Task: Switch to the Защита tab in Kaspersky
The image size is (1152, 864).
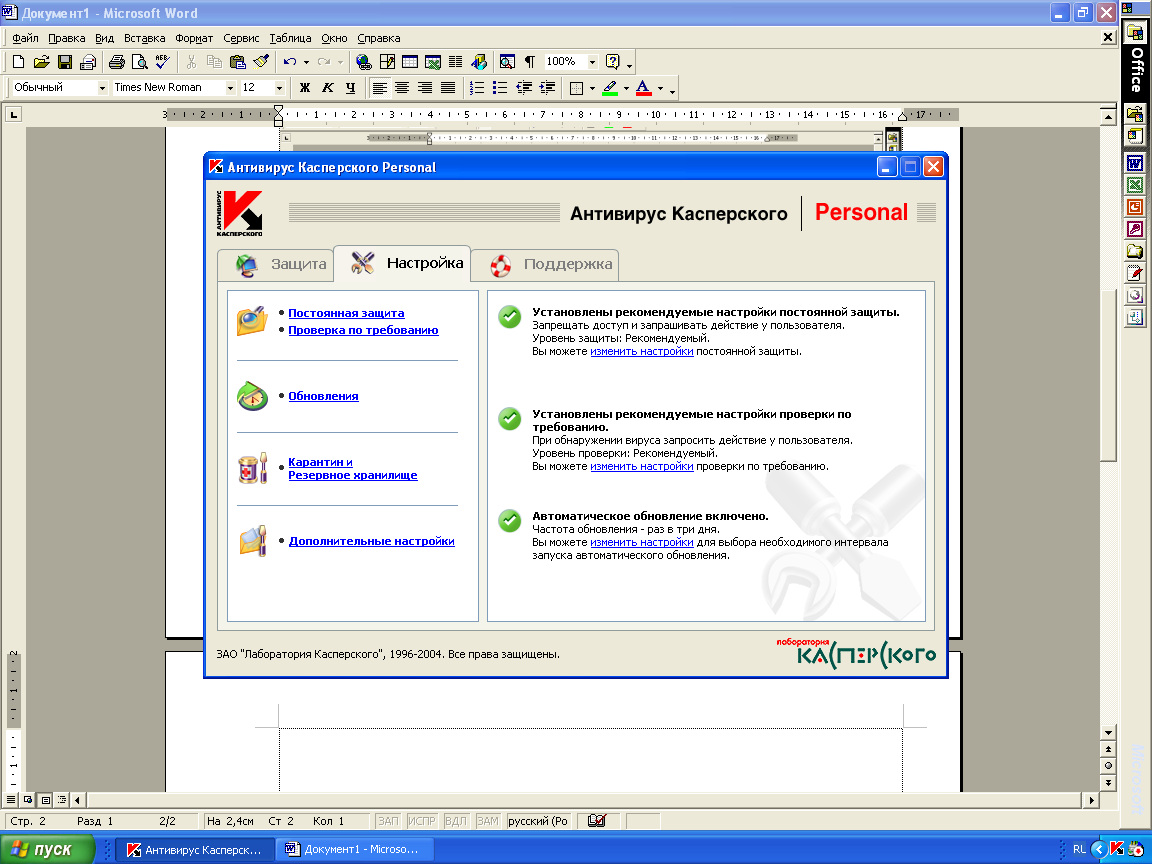Action: pyautogui.click(x=276, y=264)
